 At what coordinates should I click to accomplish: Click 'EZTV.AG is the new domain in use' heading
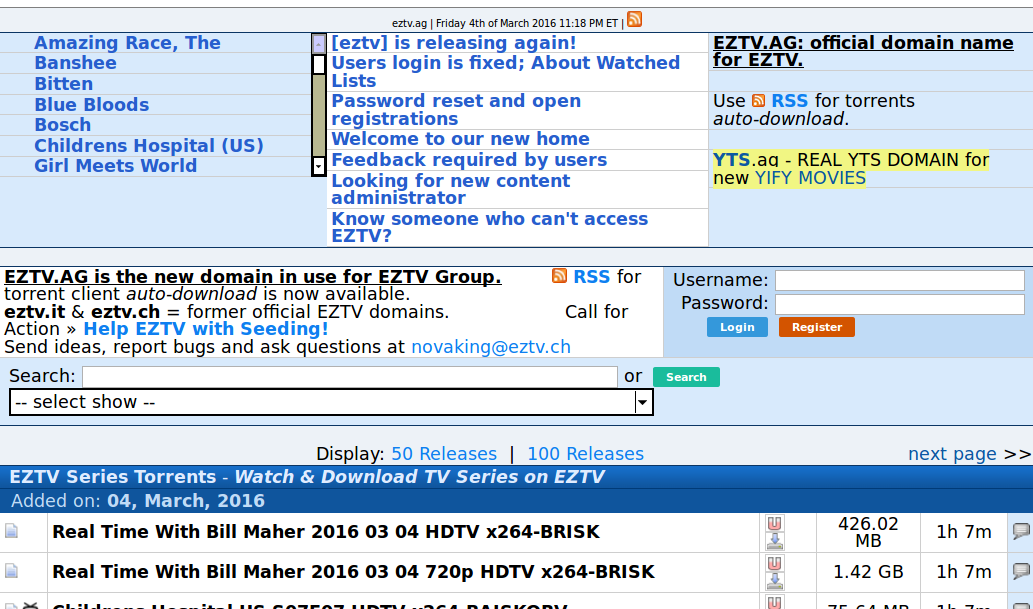click(253, 277)
